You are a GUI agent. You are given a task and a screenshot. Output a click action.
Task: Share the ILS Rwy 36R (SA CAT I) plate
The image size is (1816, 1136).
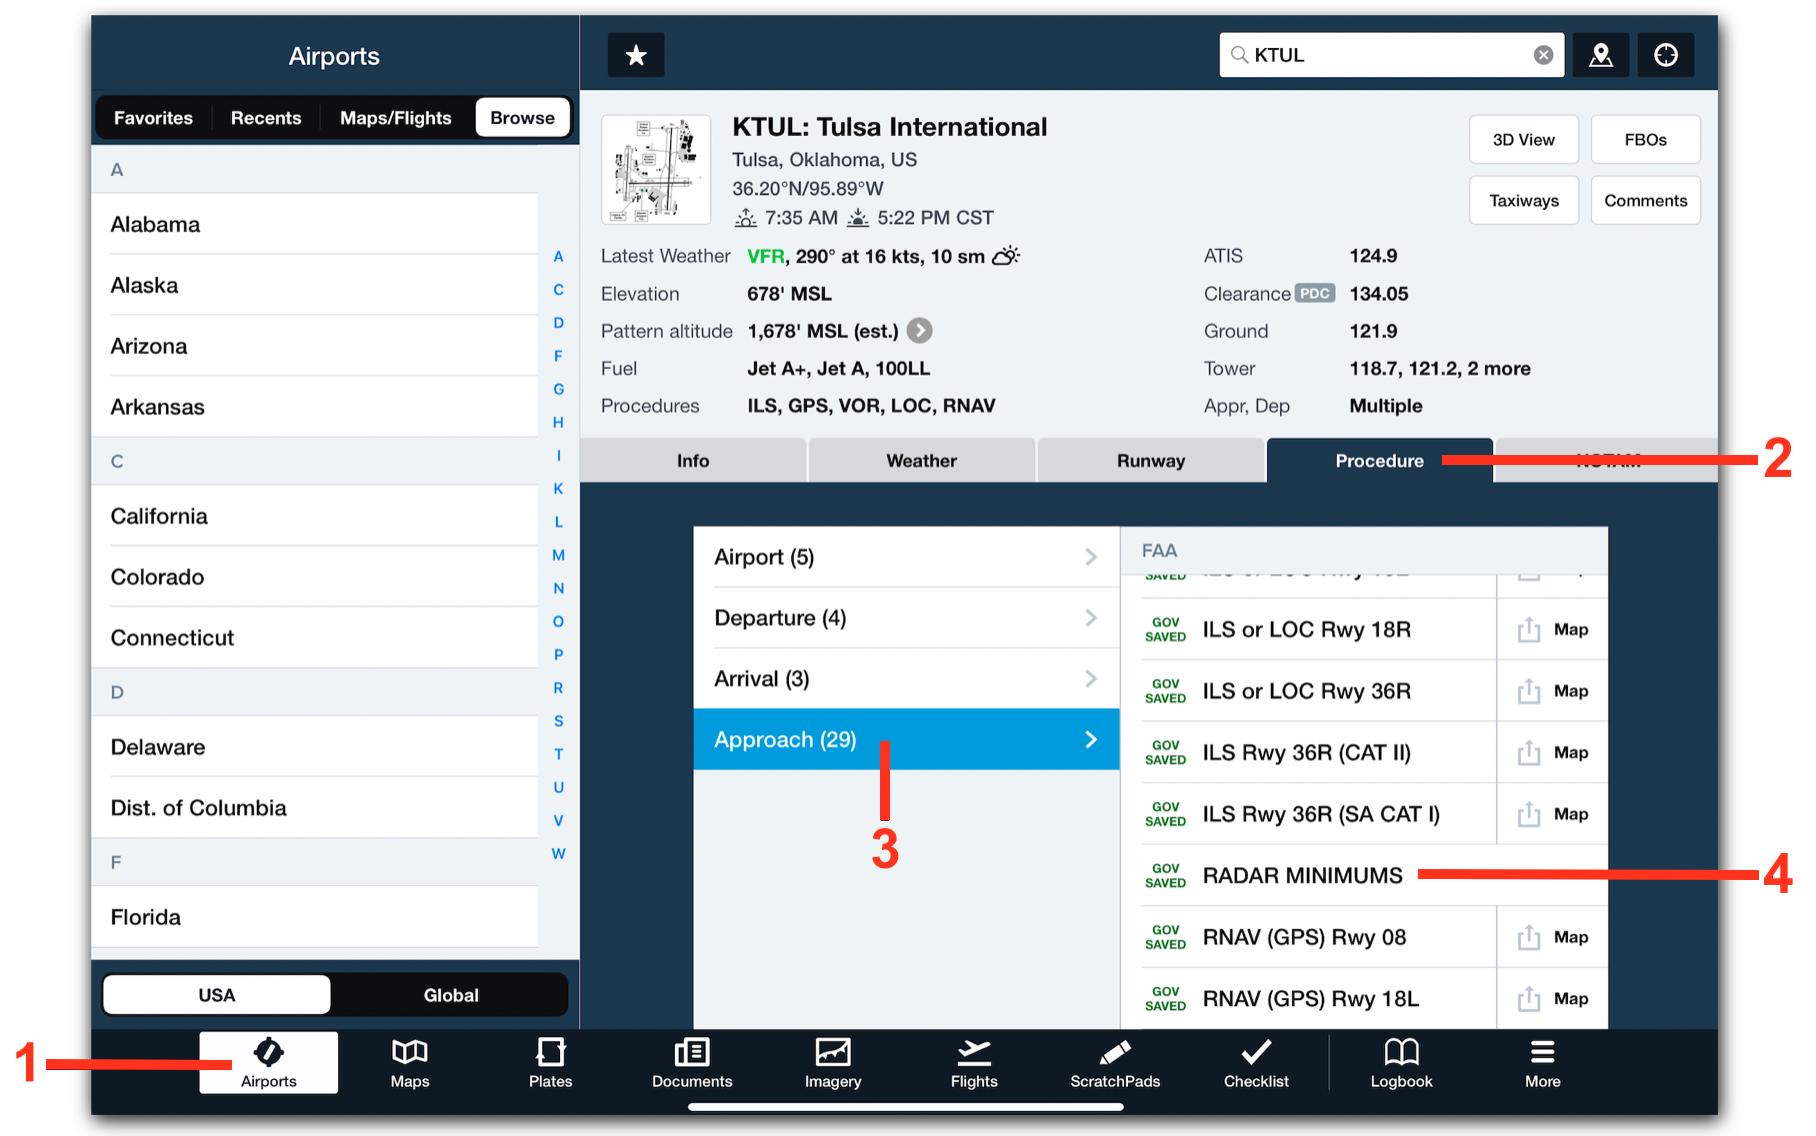1529,814
